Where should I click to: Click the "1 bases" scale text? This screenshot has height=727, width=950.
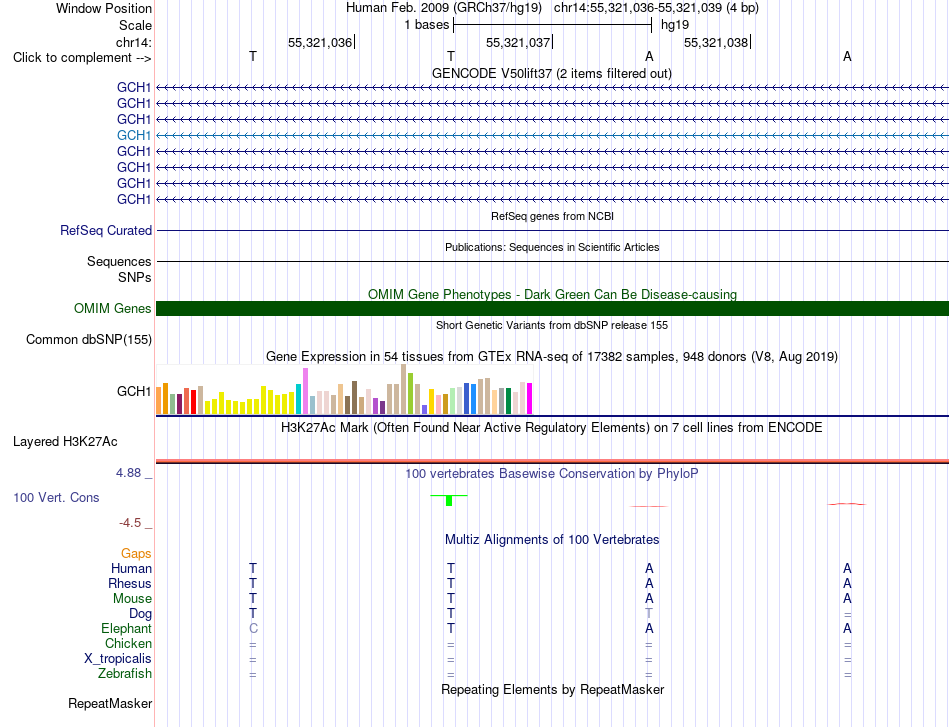coord(427,25)
